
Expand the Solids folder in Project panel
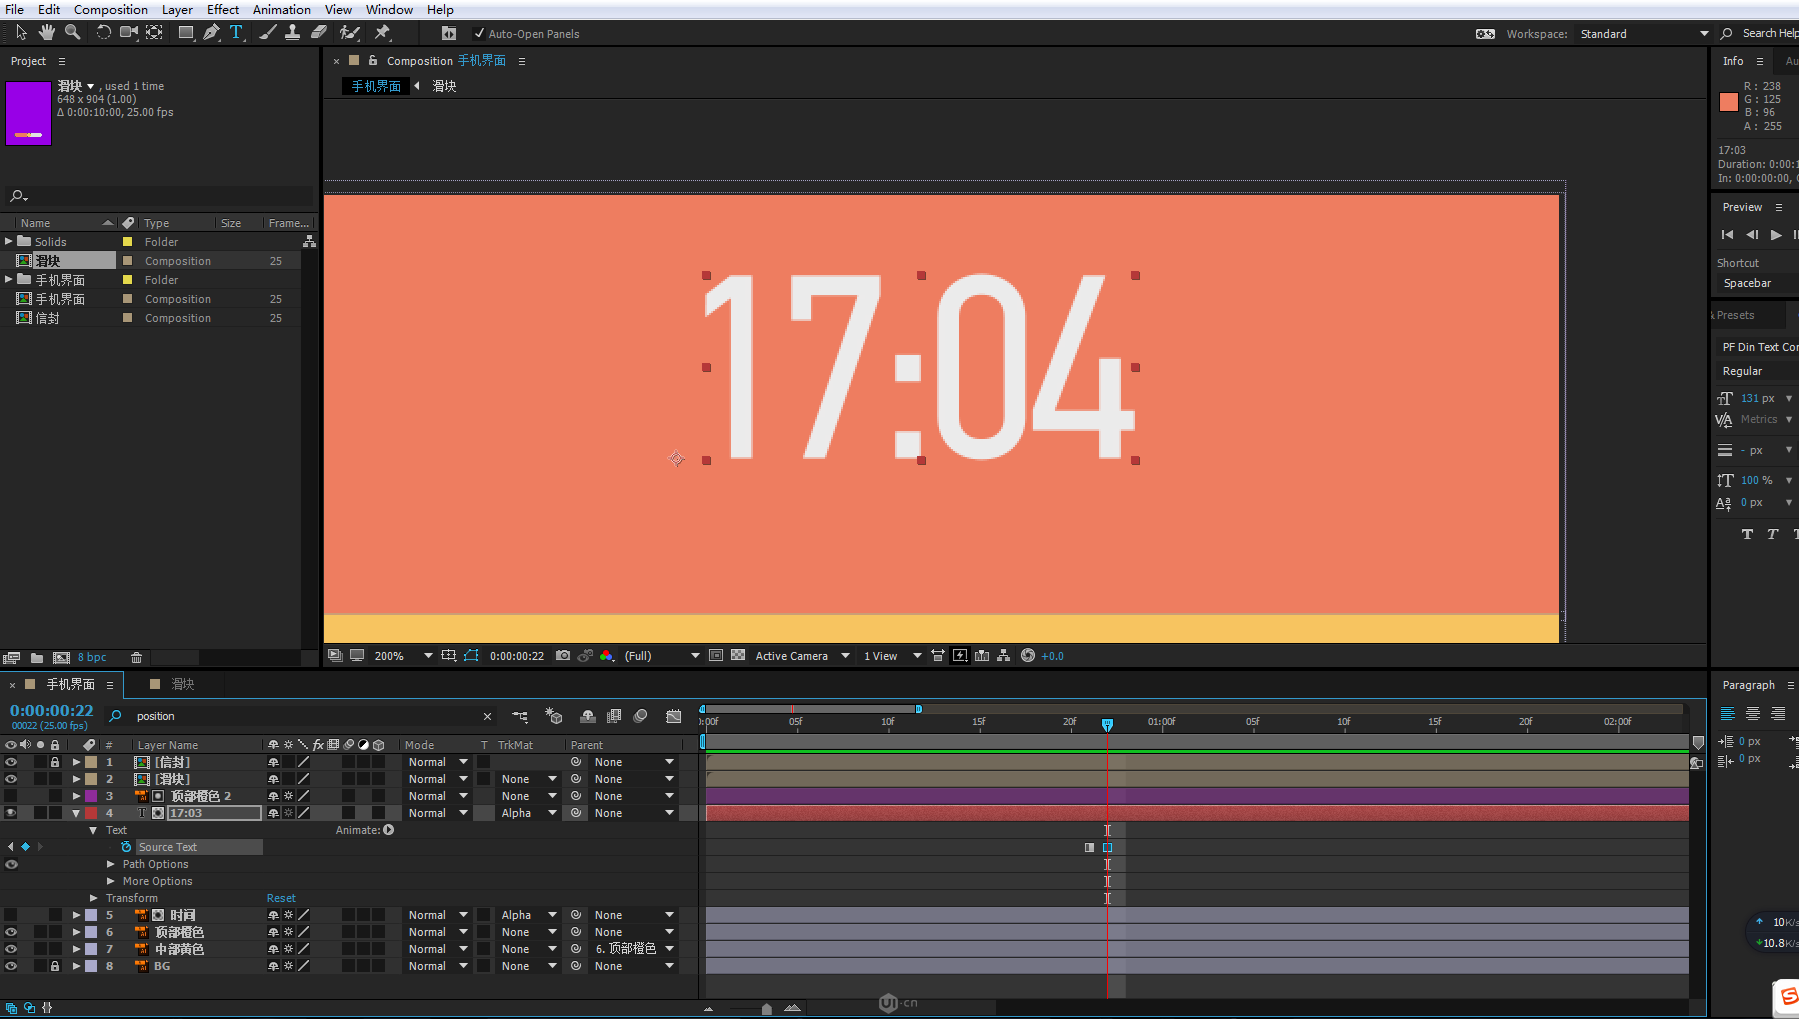[9, 241]
